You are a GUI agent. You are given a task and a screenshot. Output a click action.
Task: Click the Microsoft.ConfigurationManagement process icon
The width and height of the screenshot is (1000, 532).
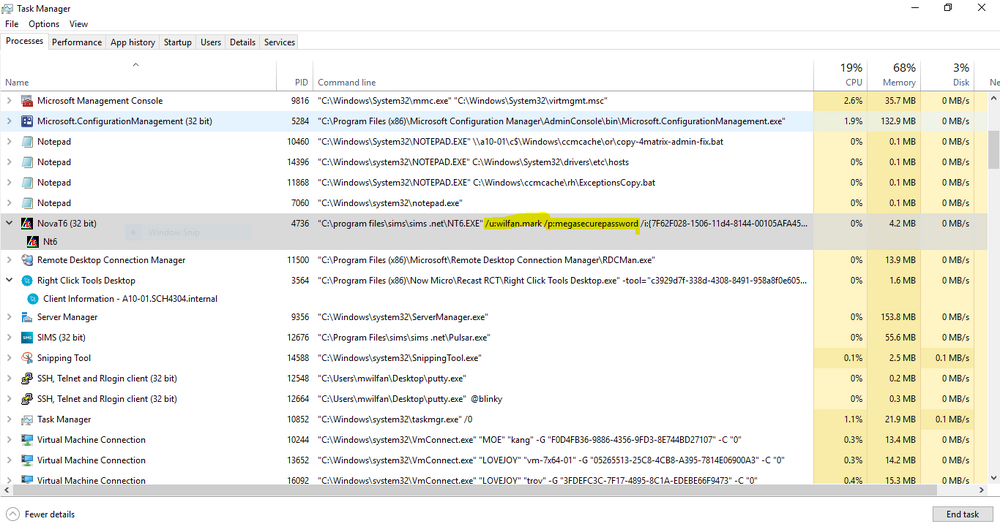tap(27, 121)
